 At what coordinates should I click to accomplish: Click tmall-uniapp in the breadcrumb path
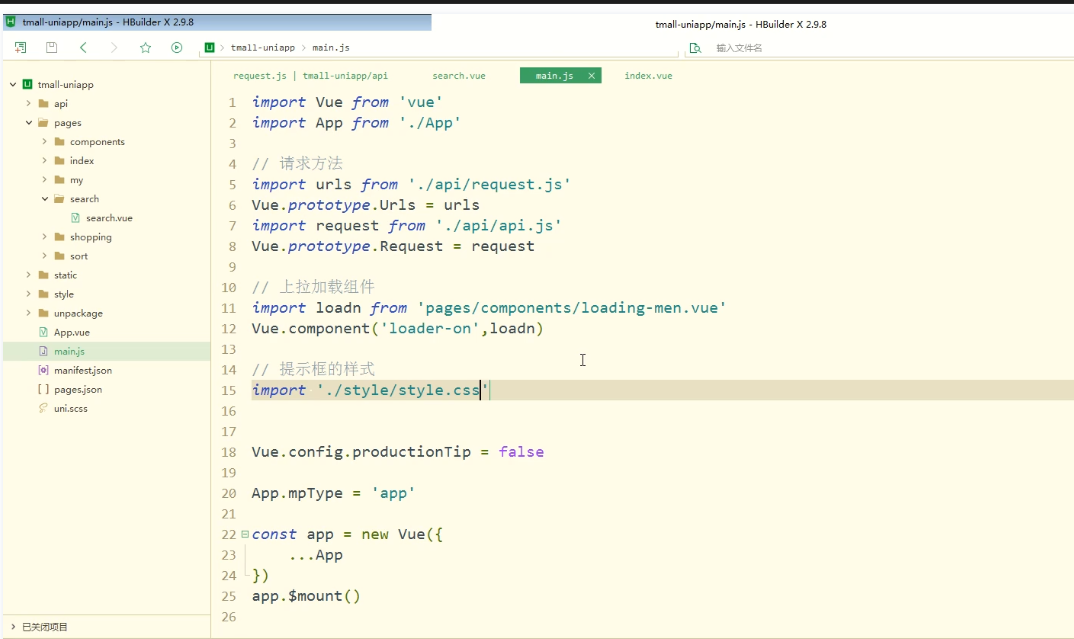(x=262, y=47)
